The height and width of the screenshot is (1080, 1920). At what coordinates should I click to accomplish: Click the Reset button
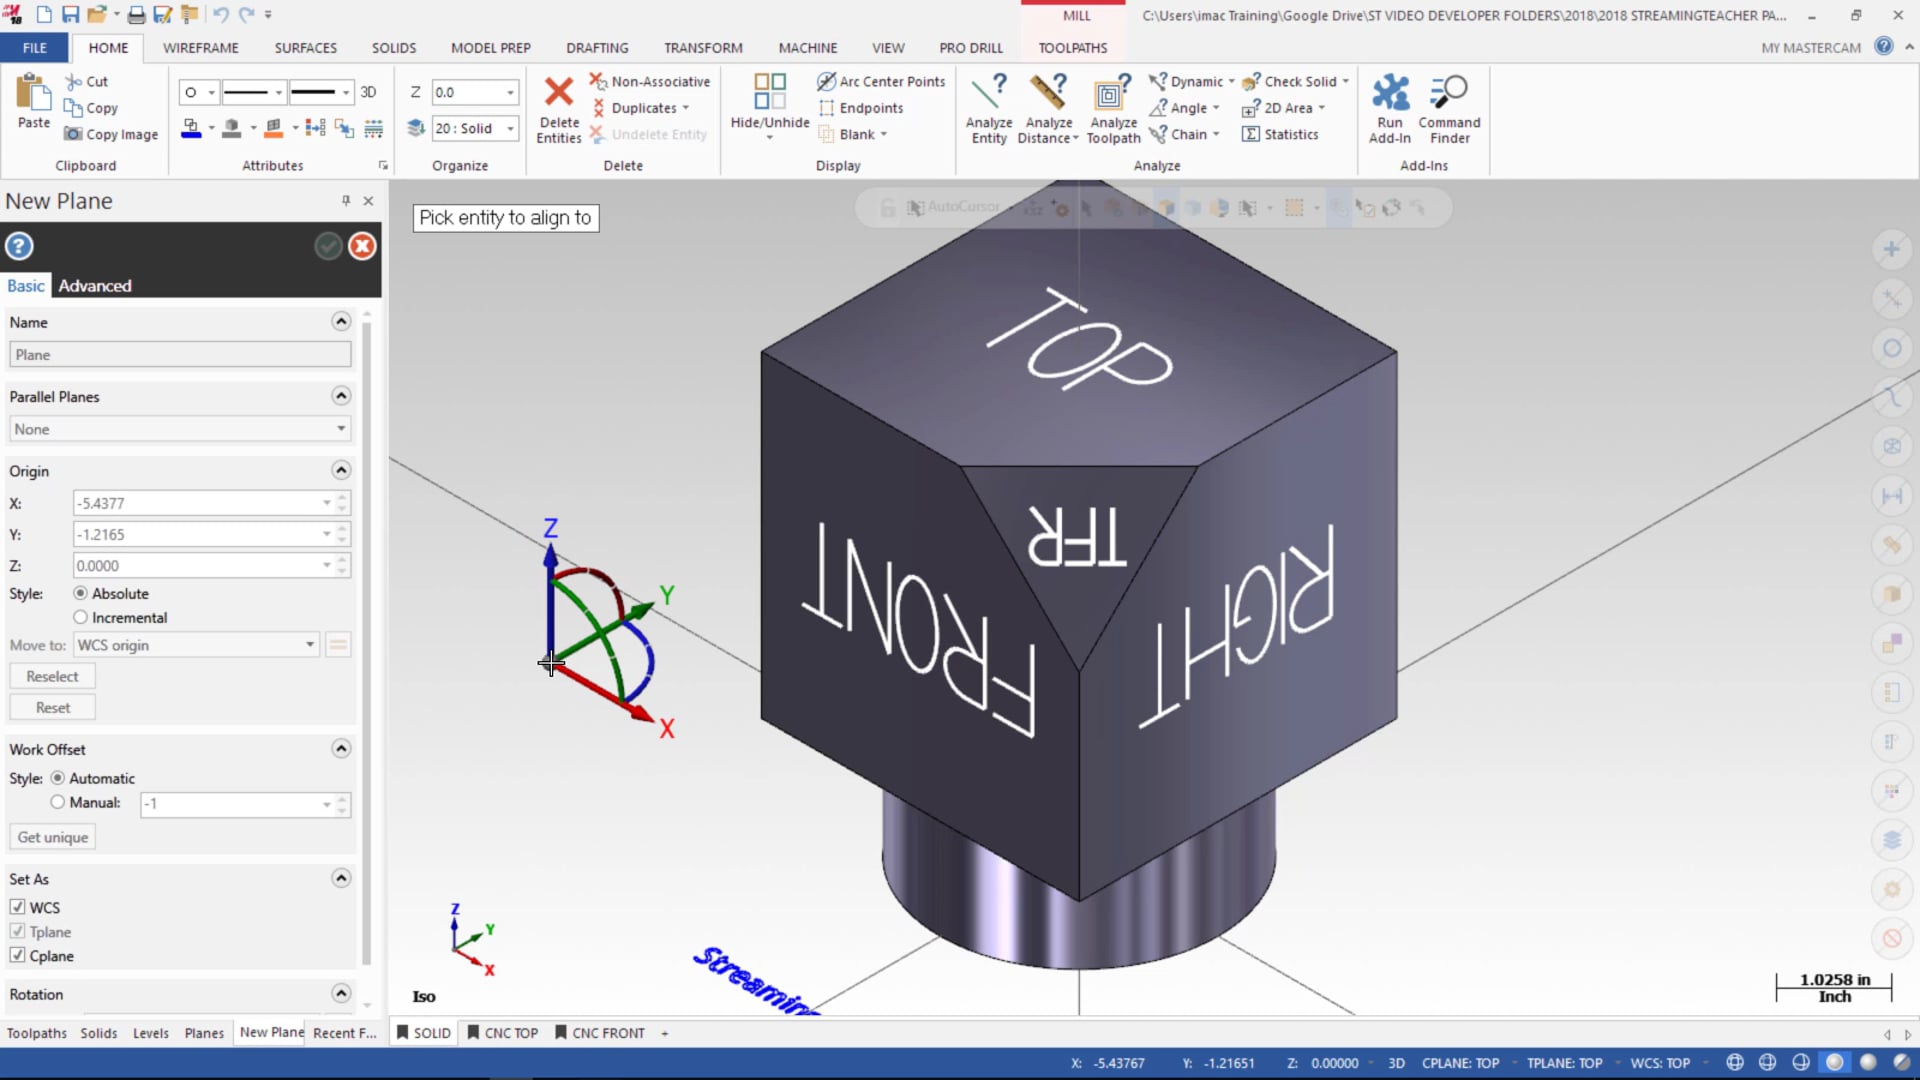(x=53, y=707)
